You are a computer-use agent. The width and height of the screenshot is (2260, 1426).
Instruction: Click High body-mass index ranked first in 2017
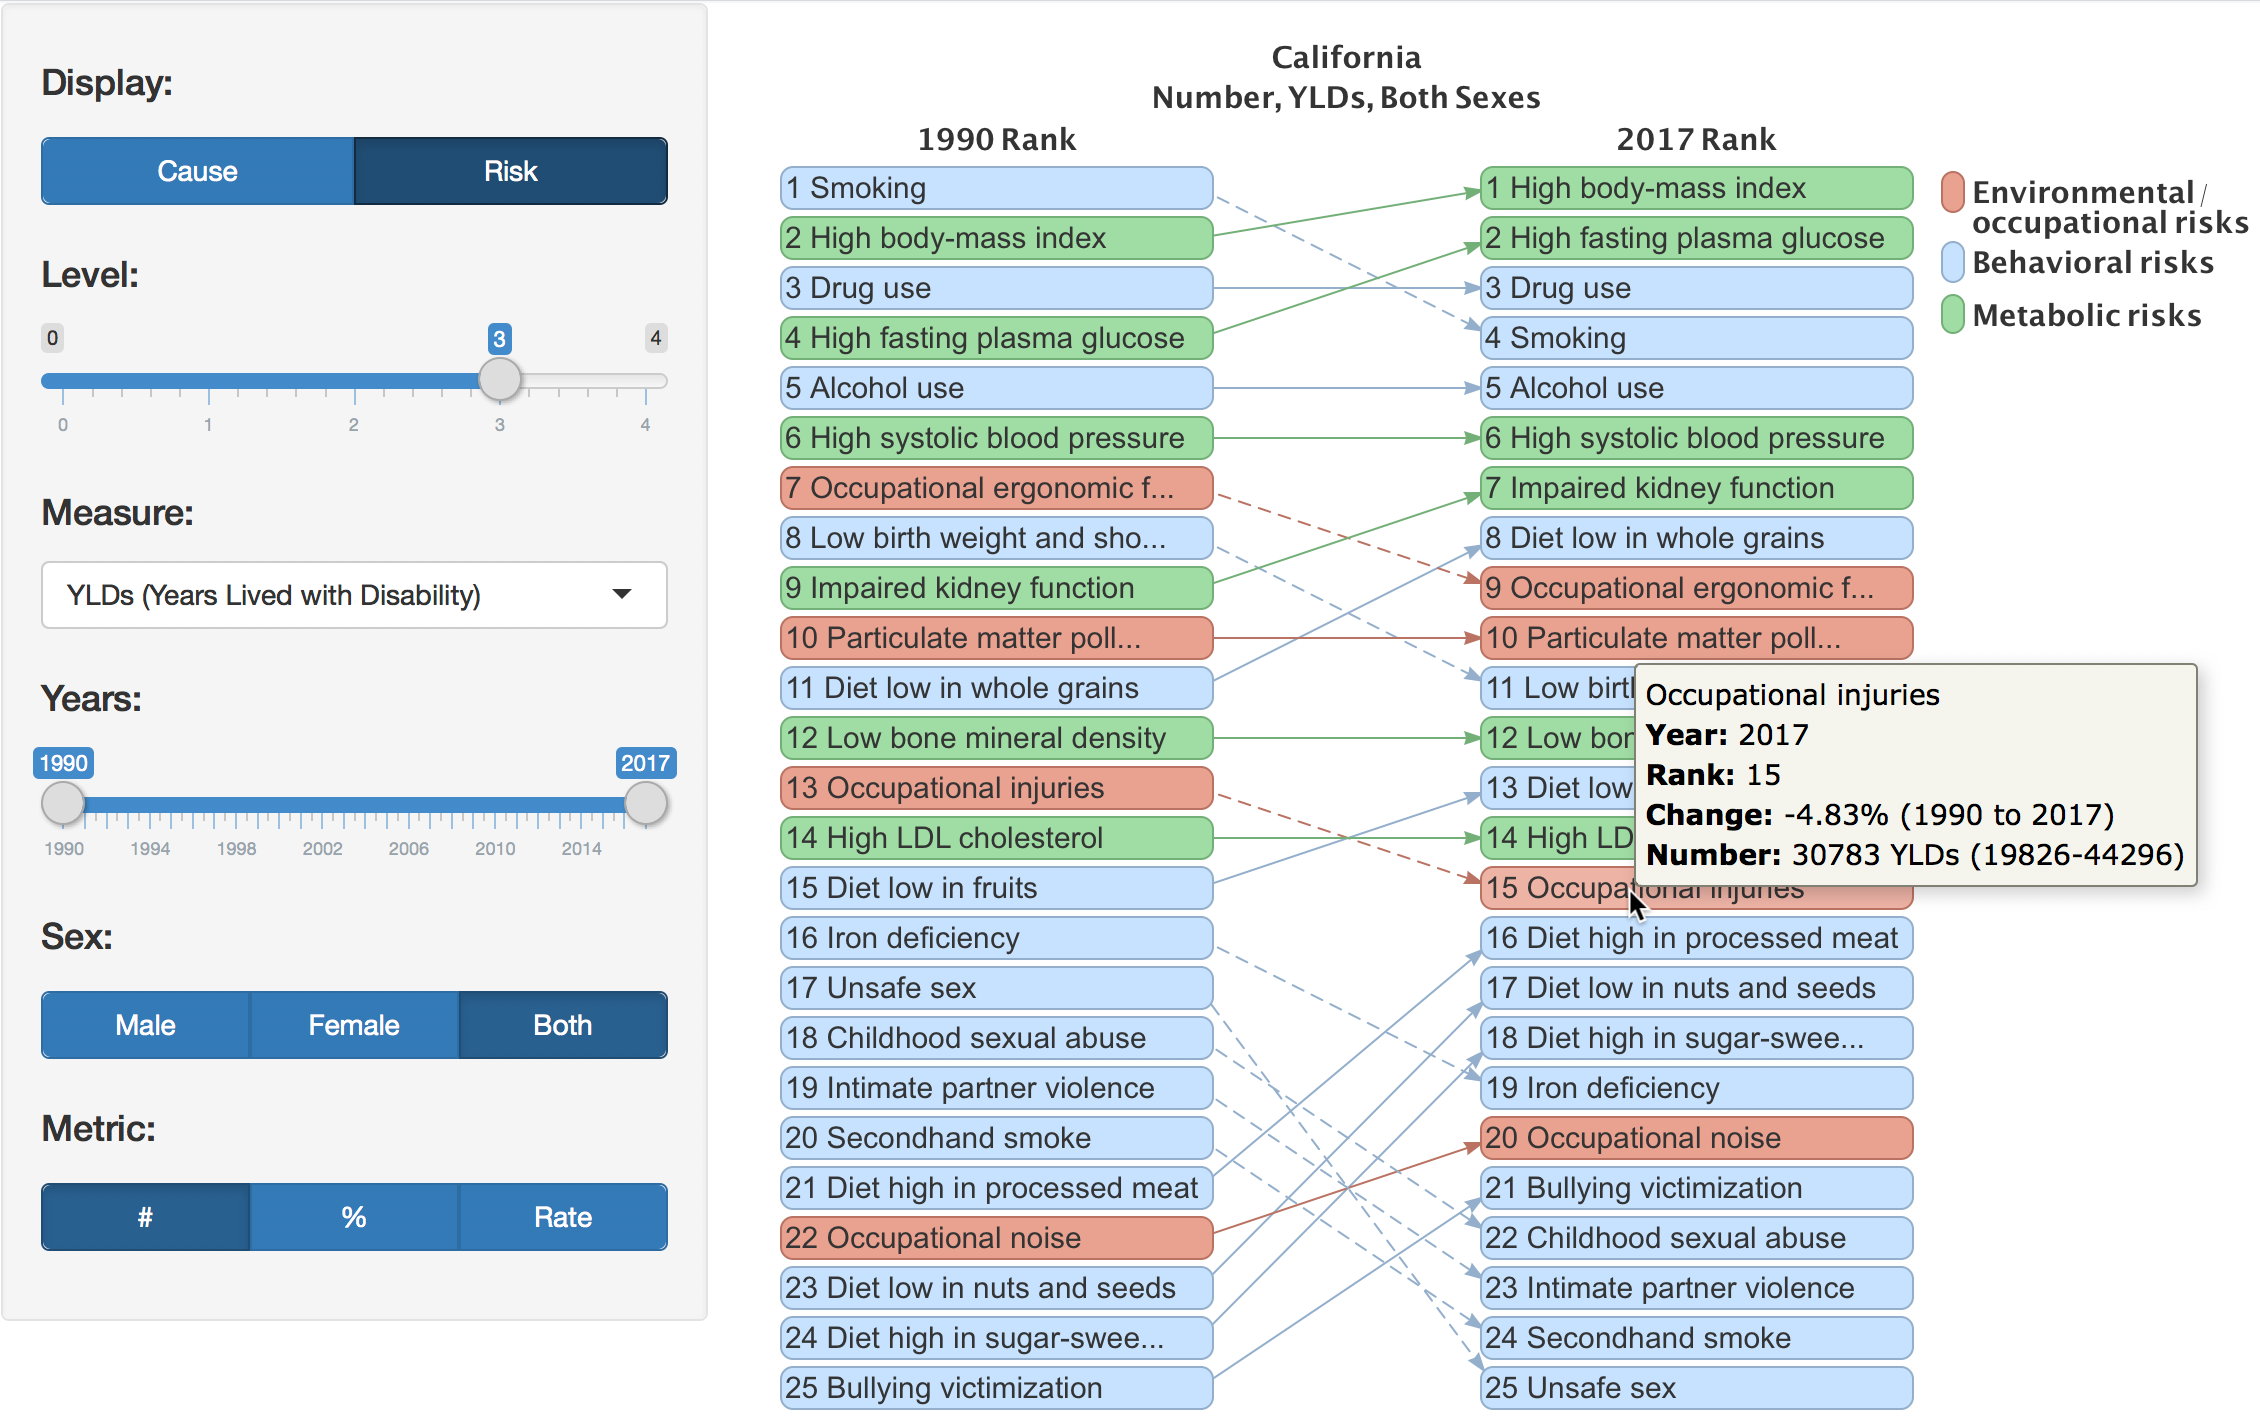[1695, 187]
